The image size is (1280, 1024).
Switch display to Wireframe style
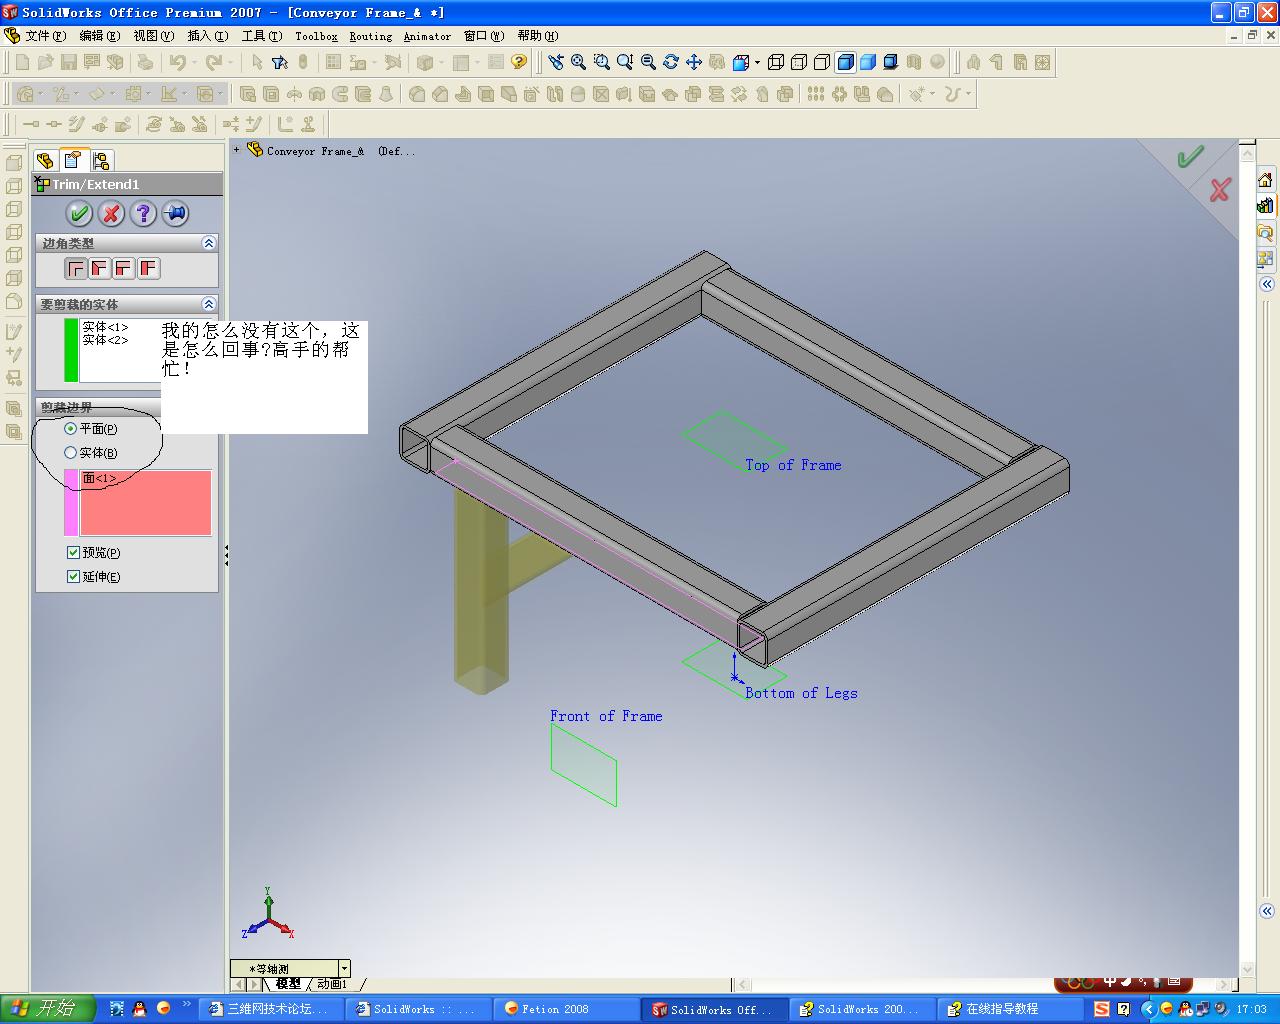[x=776, y=63]
